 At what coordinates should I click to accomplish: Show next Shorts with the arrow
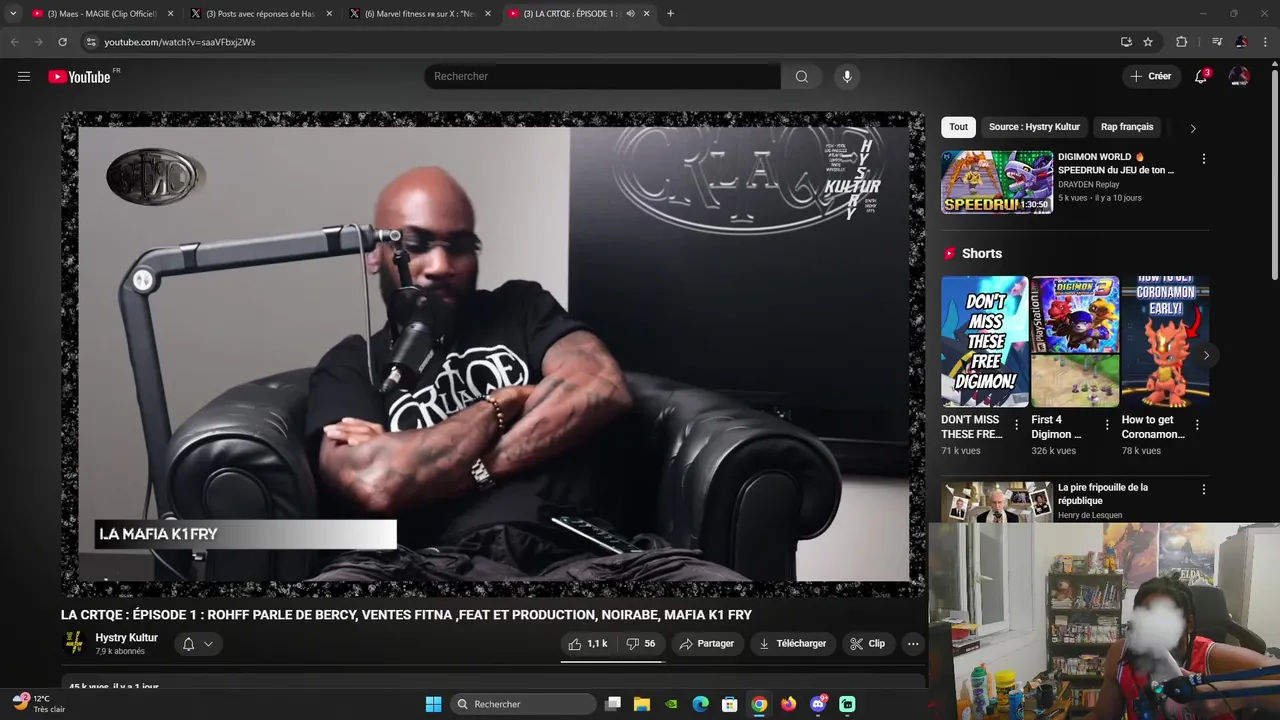click(1206, 355)
